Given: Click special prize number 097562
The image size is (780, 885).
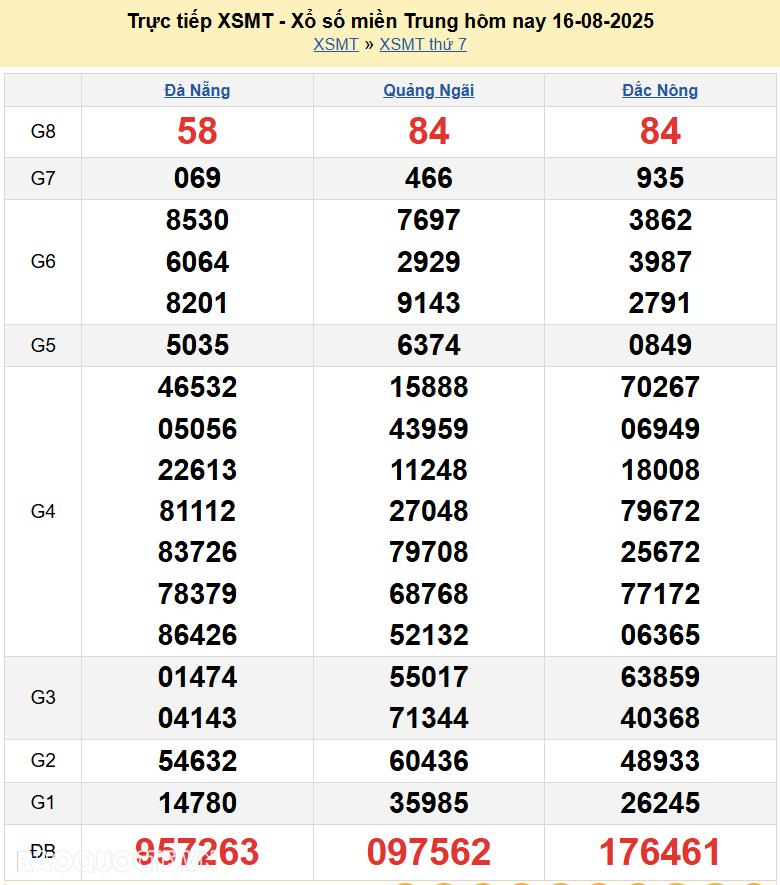Looking at the screenshot, I should (429, 852).
